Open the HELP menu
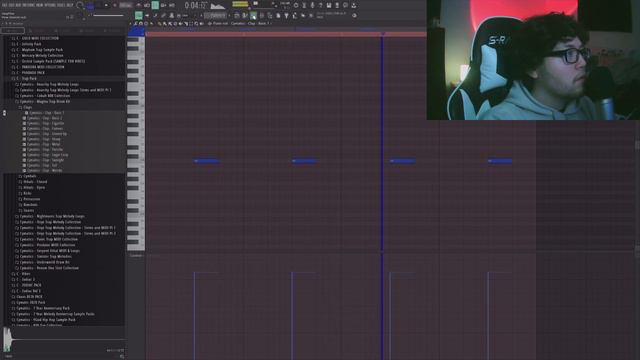 [x=71, y=5]
